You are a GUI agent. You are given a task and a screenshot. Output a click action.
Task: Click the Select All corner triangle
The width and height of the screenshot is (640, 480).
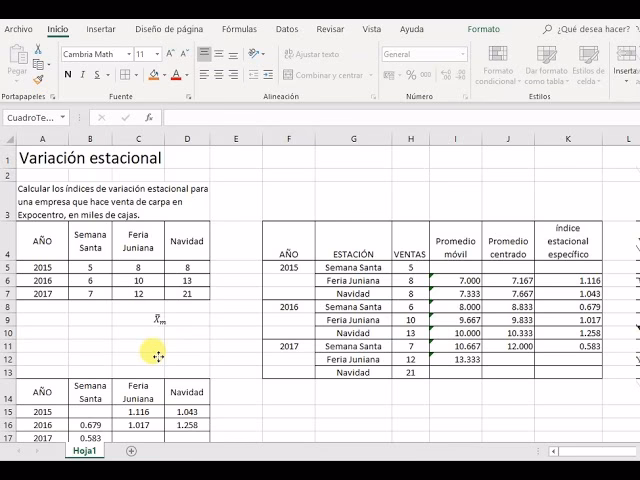coord(9,140)
